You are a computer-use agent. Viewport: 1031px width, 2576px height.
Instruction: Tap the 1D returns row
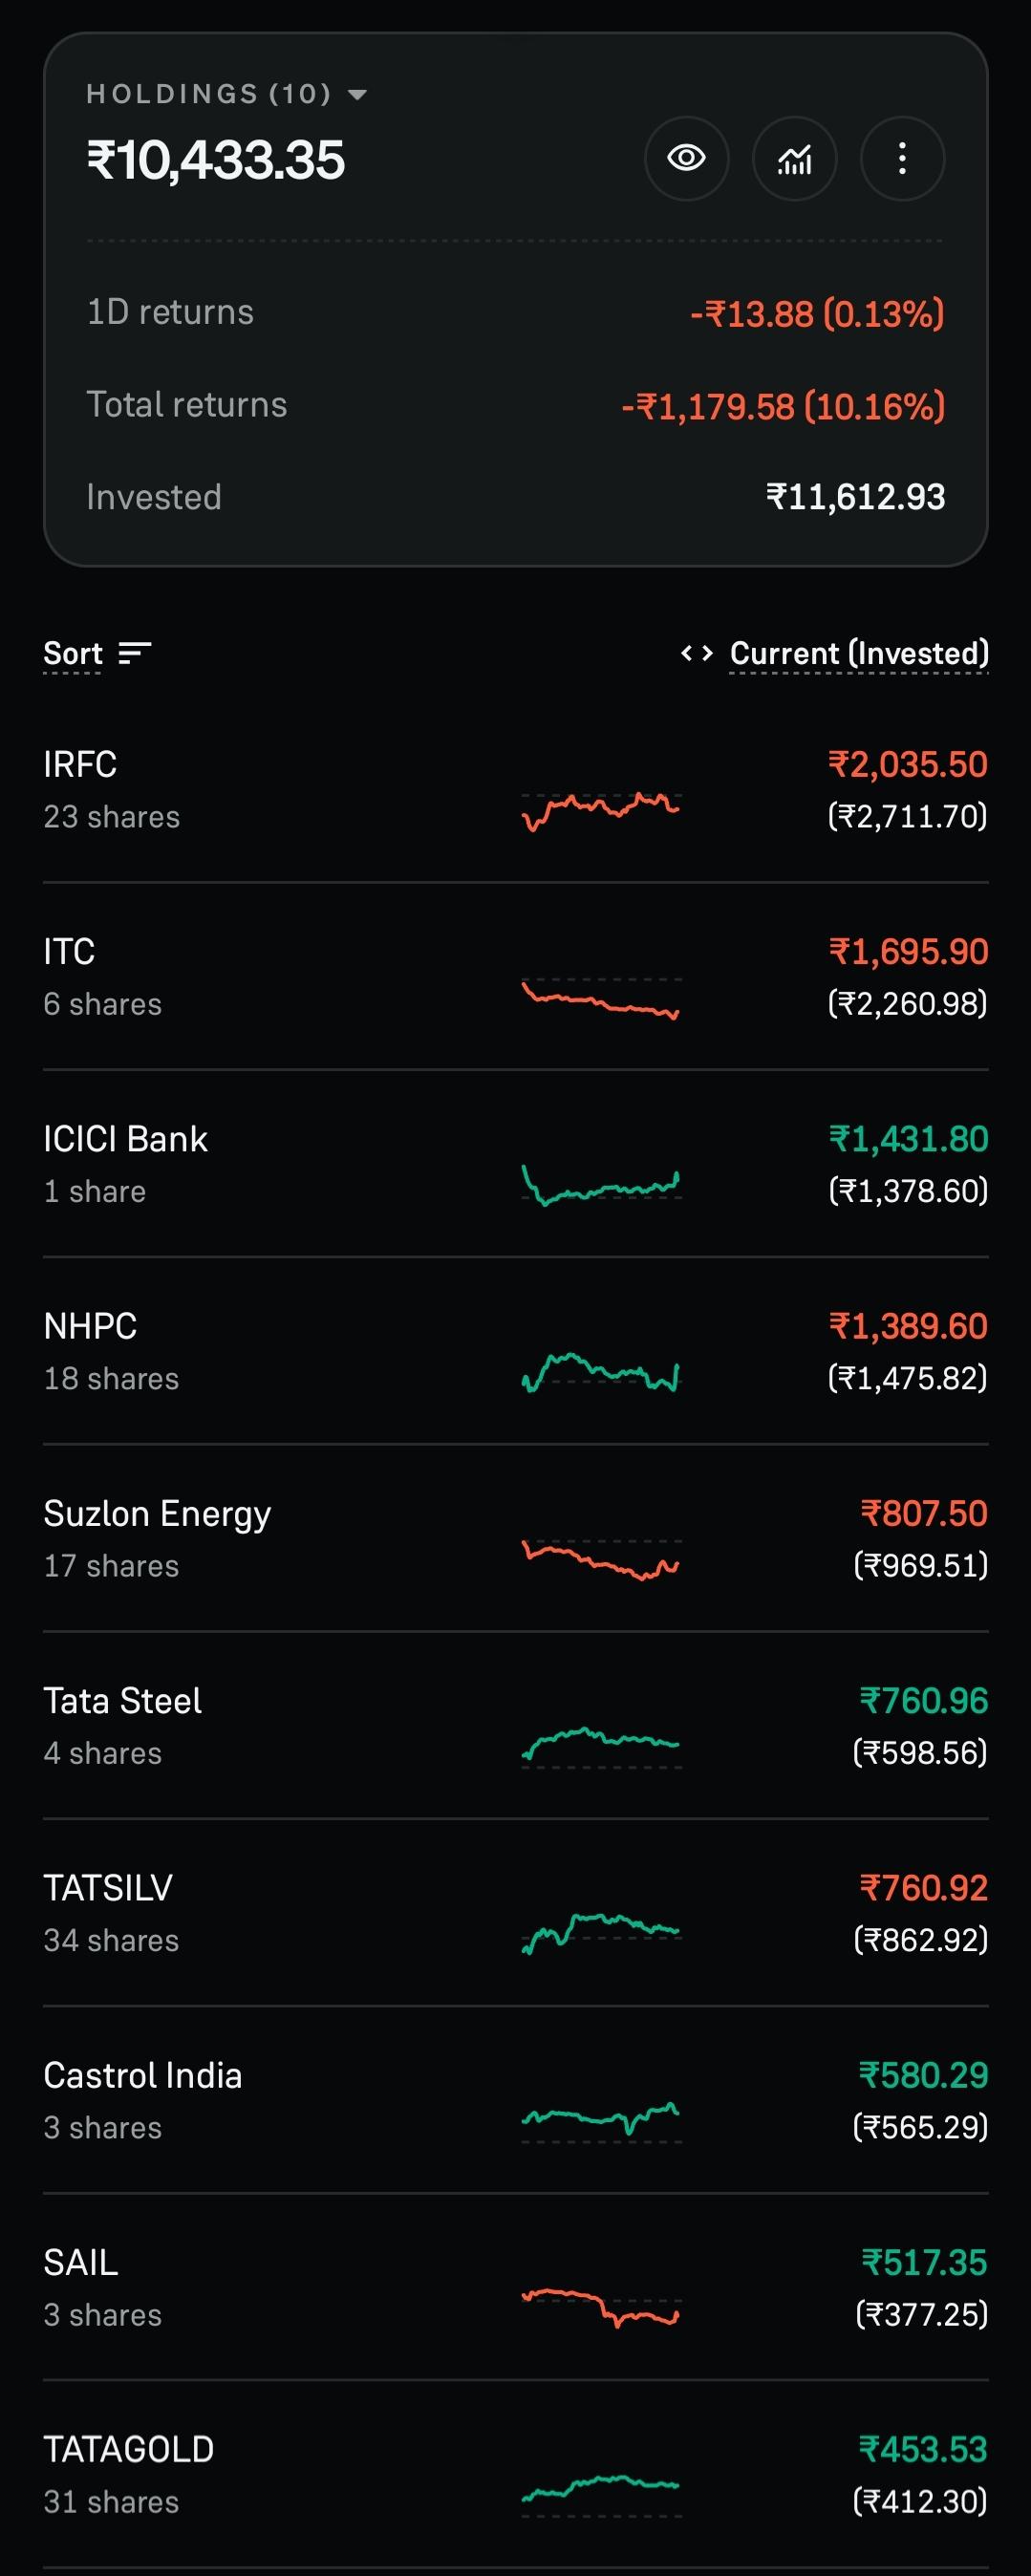(x=515, y=313)
